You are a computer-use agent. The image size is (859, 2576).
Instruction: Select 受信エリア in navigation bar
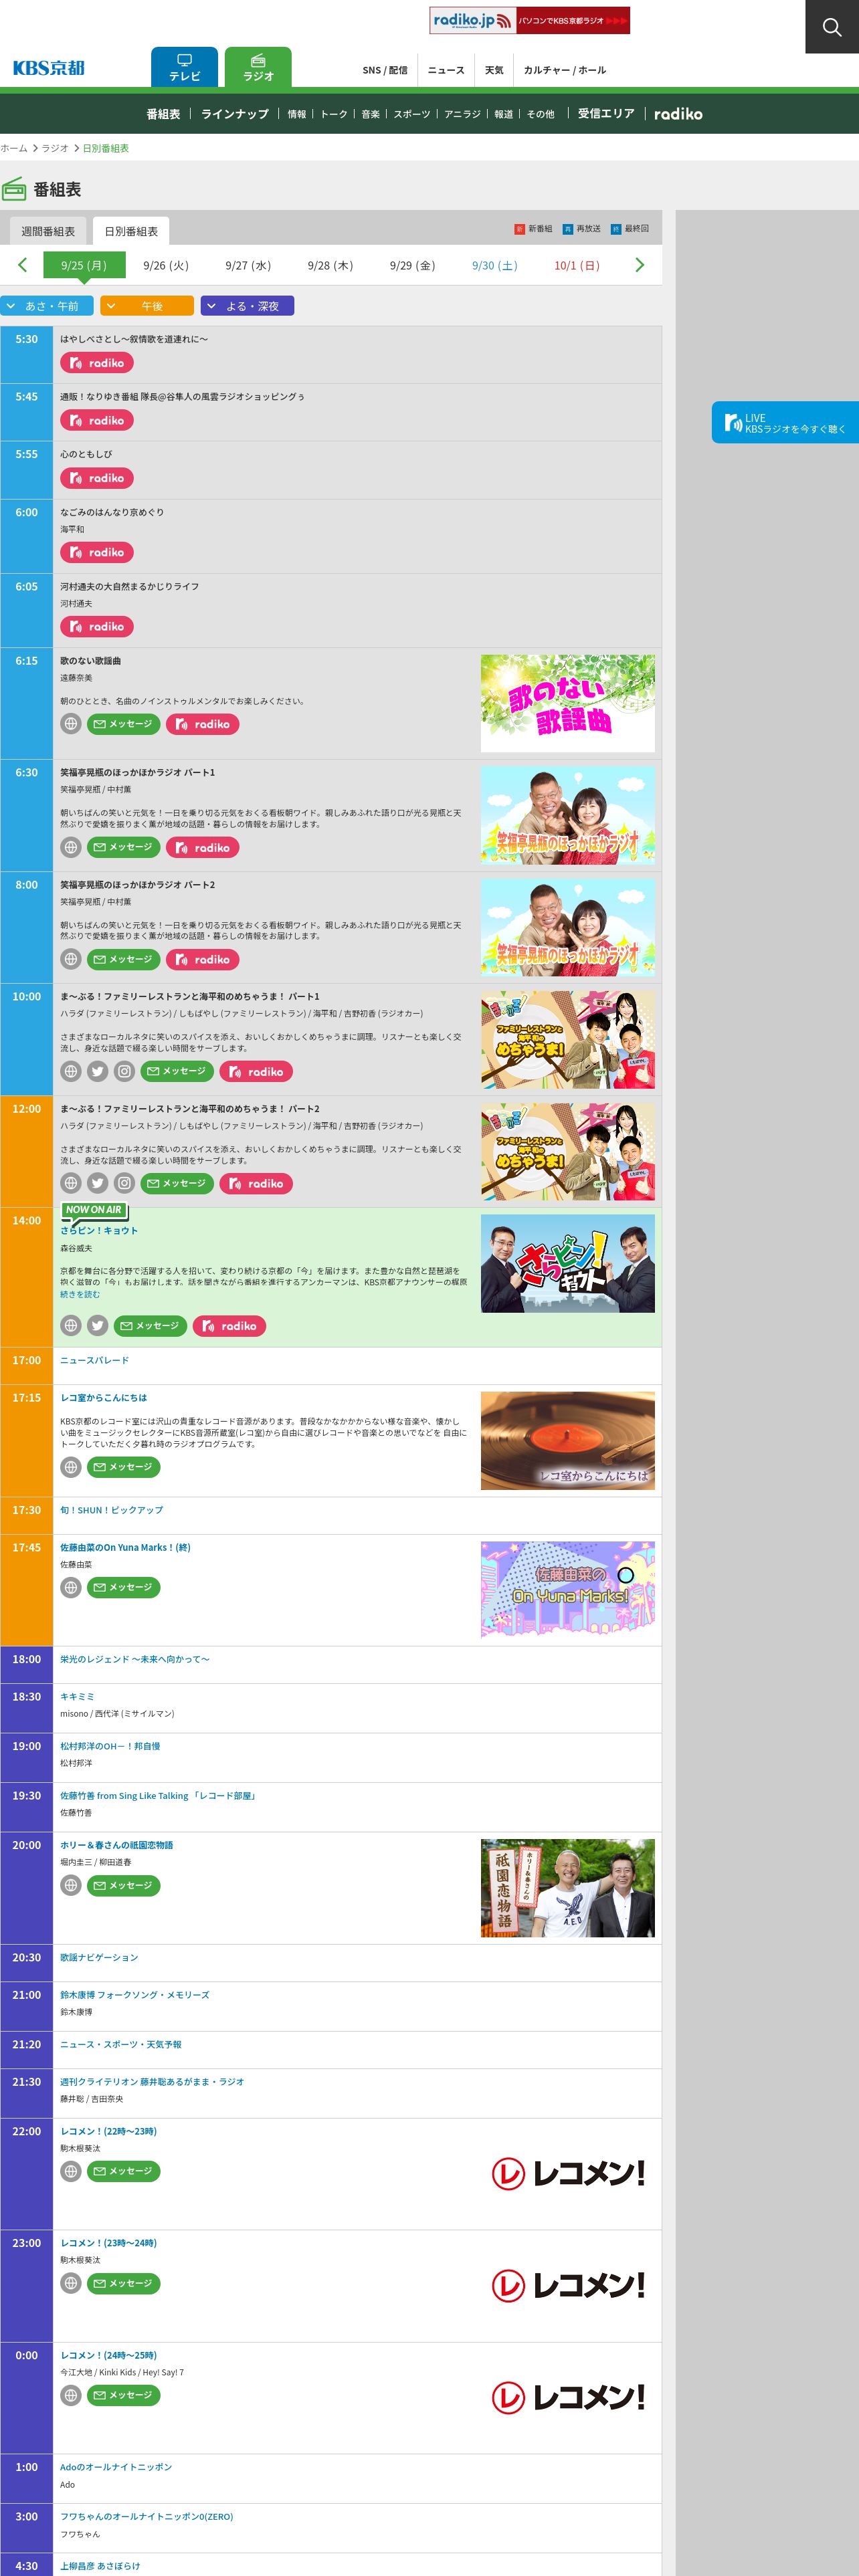click(x=606, y=114)
